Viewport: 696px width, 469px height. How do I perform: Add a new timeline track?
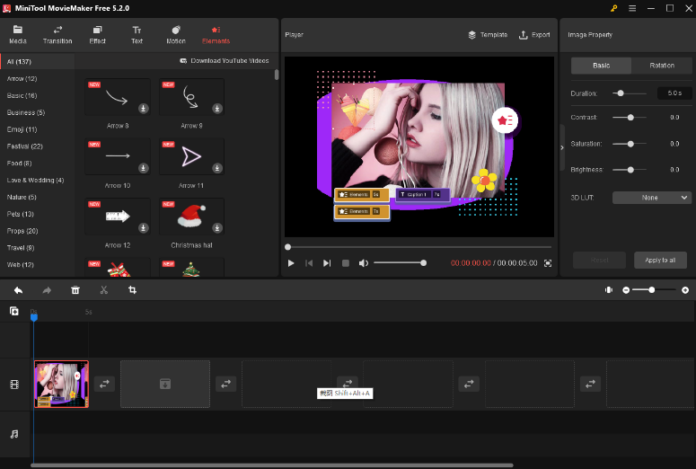(14, 311)
